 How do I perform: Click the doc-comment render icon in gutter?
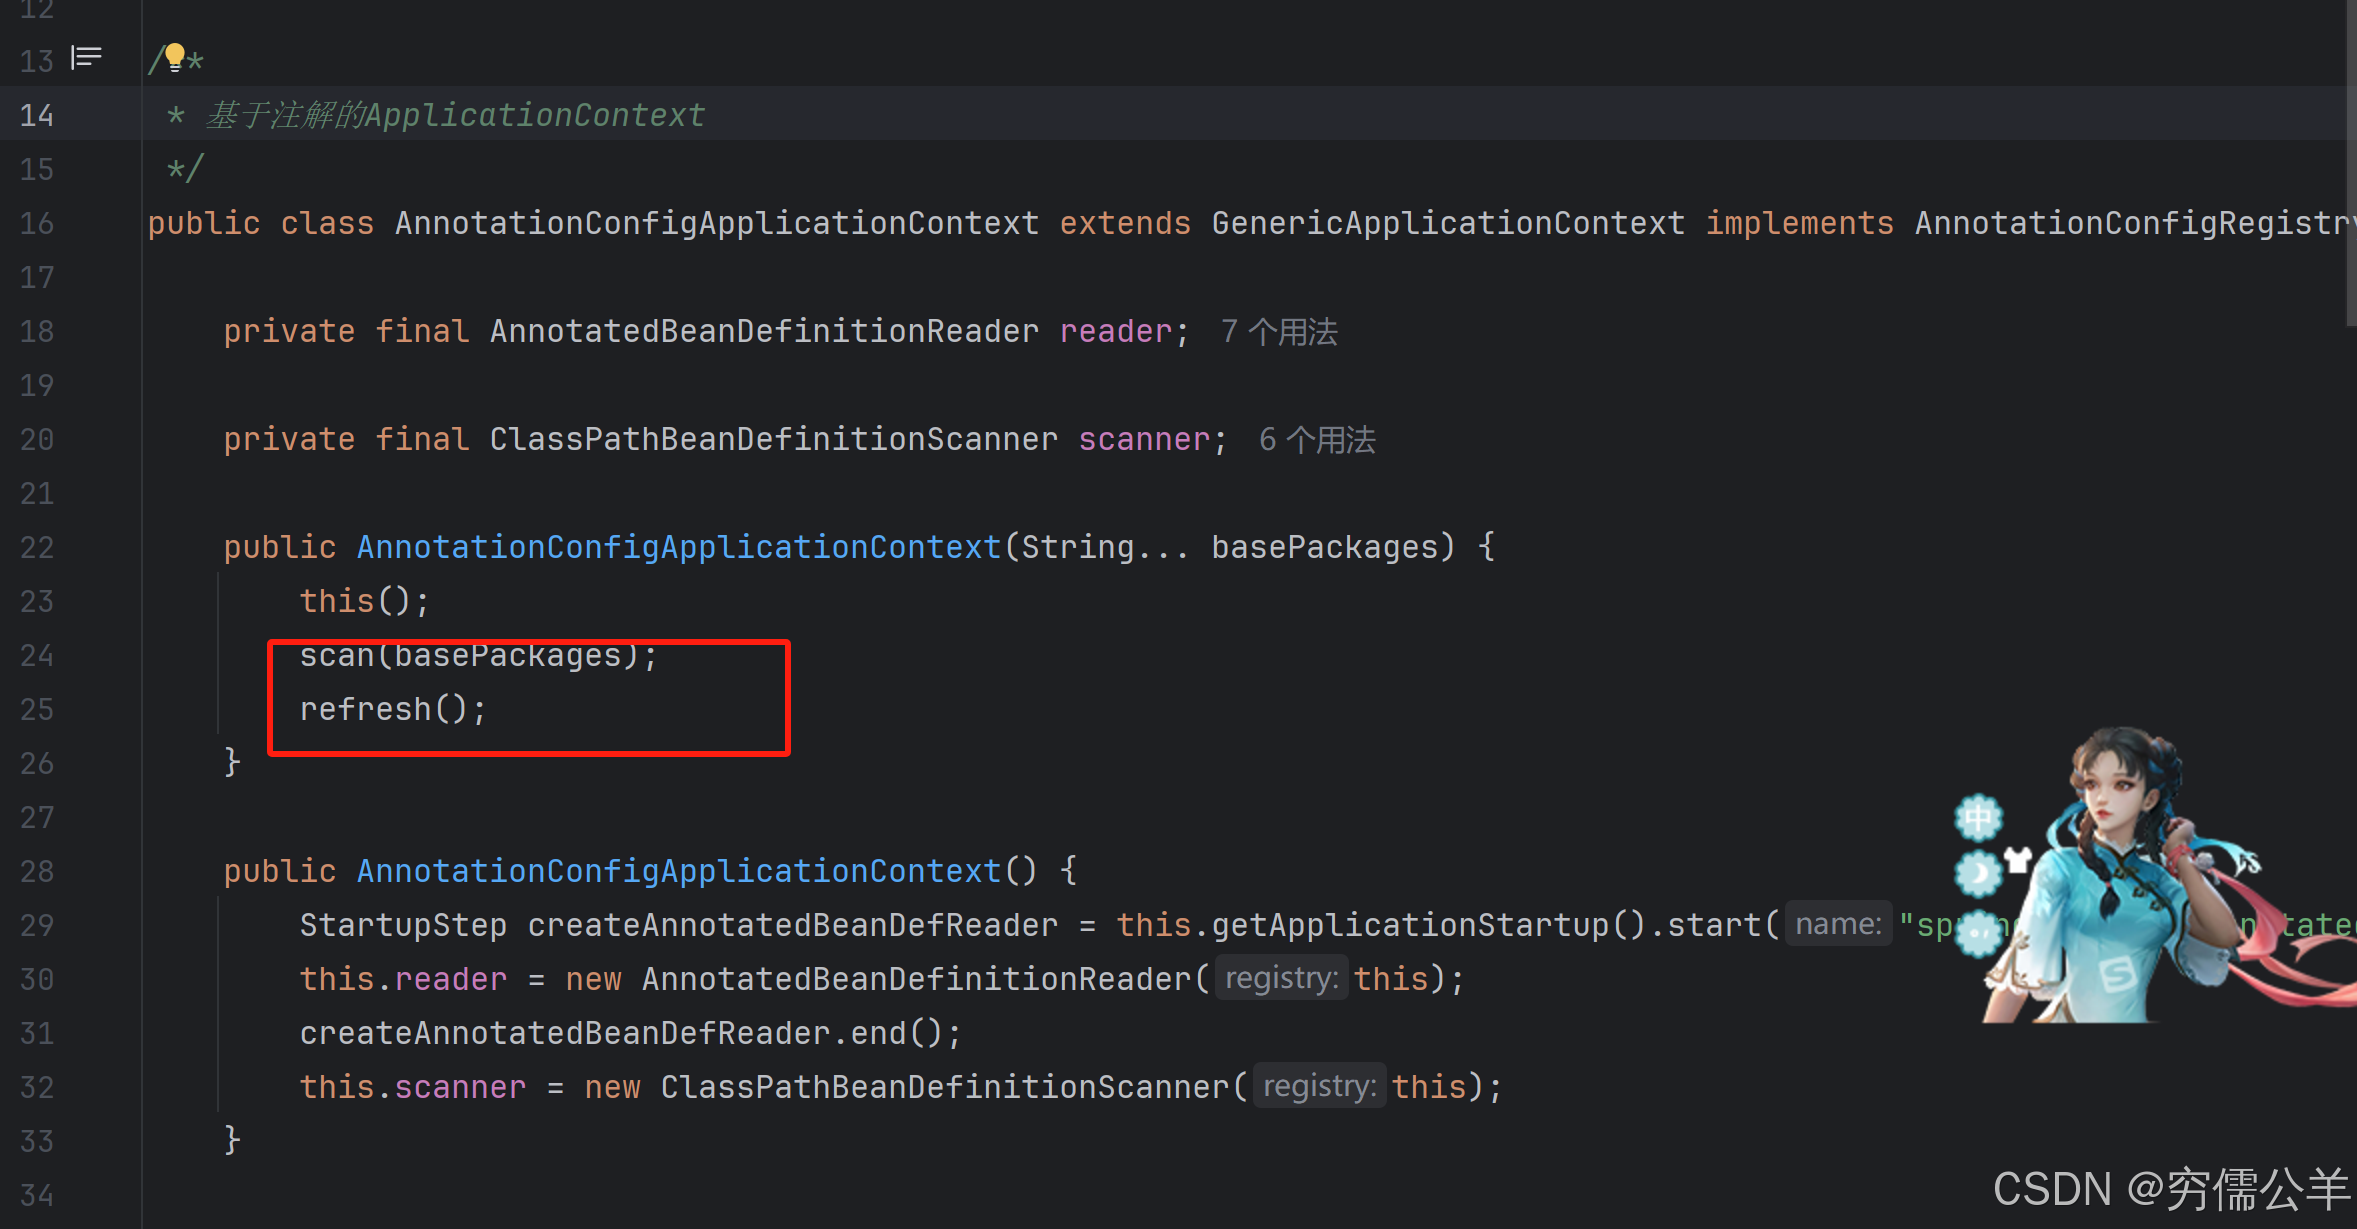(86, 58)
